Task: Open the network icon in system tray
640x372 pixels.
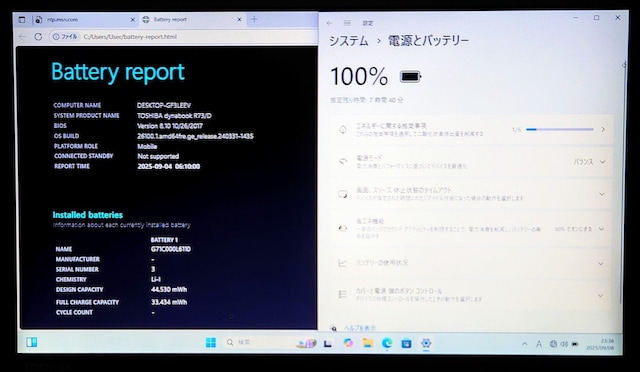Action: [553, 344]
